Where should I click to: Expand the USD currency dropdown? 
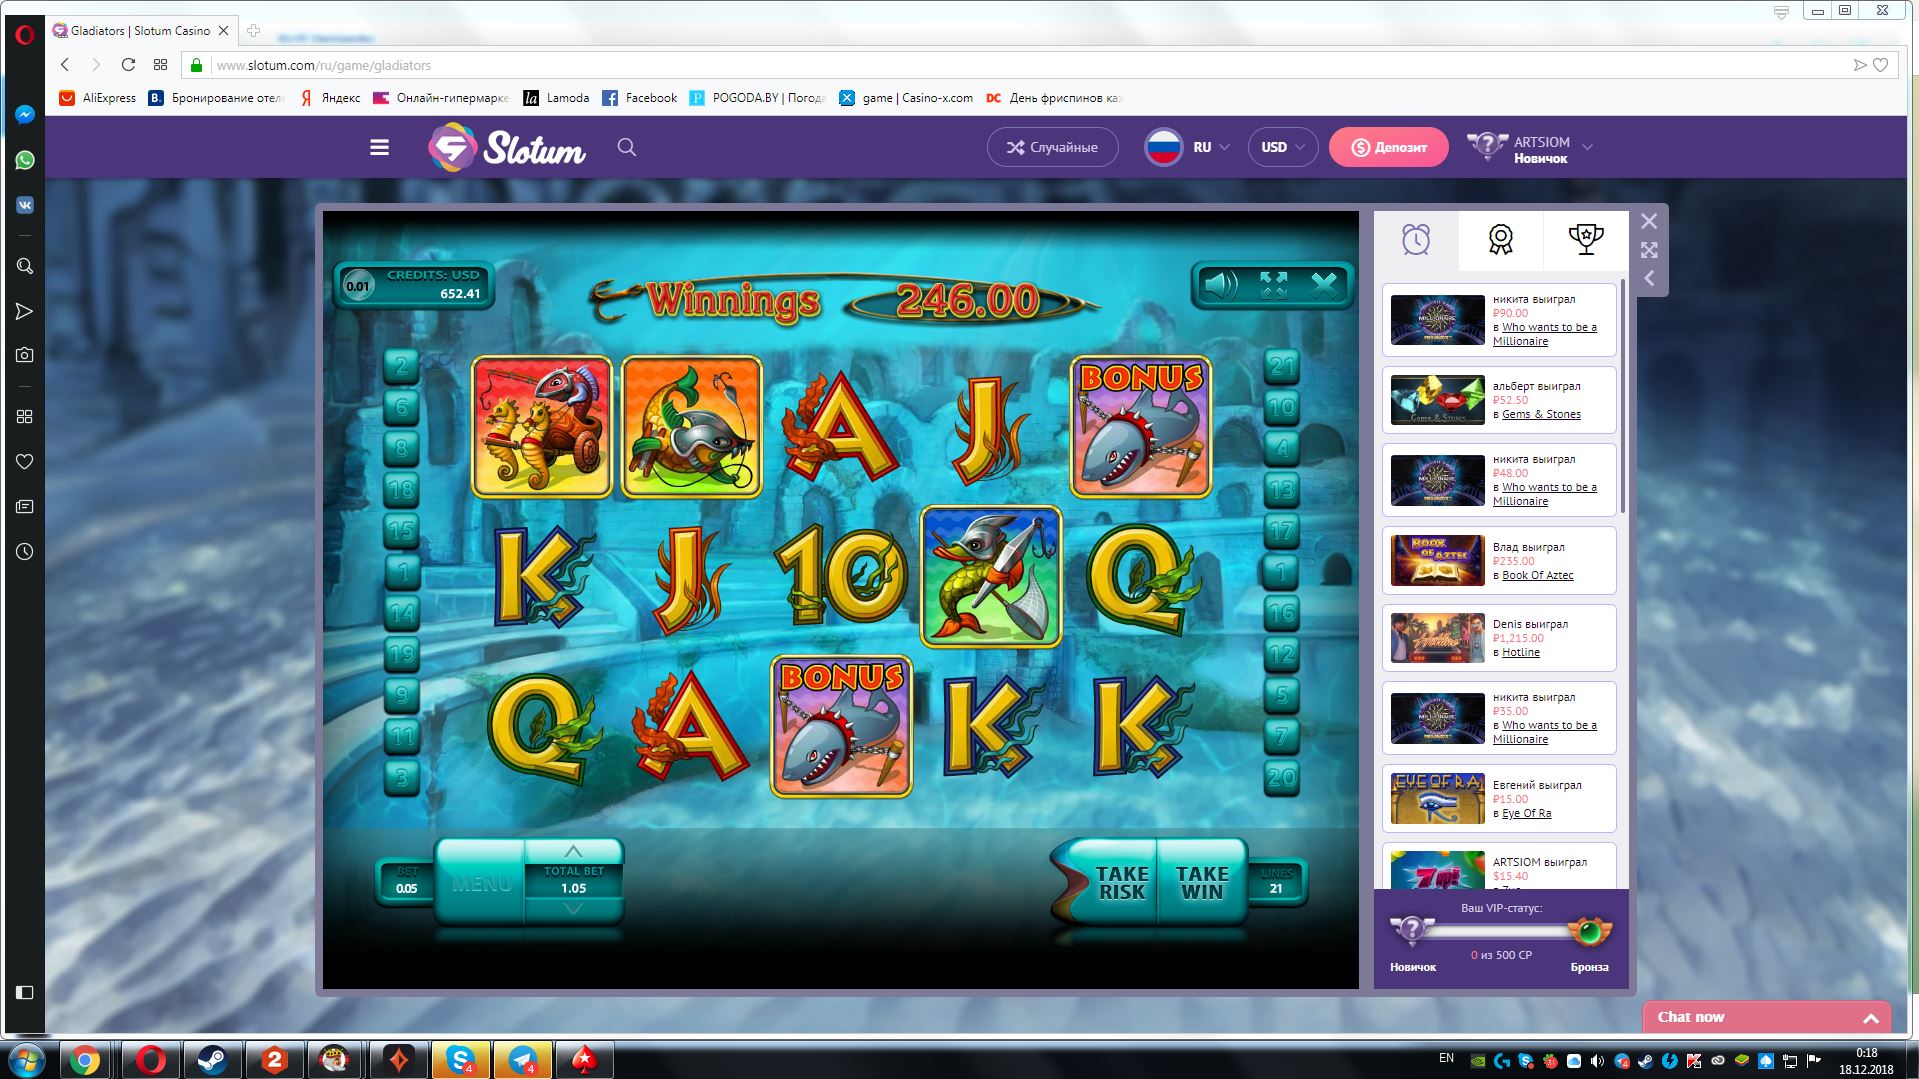(1283, 147)
